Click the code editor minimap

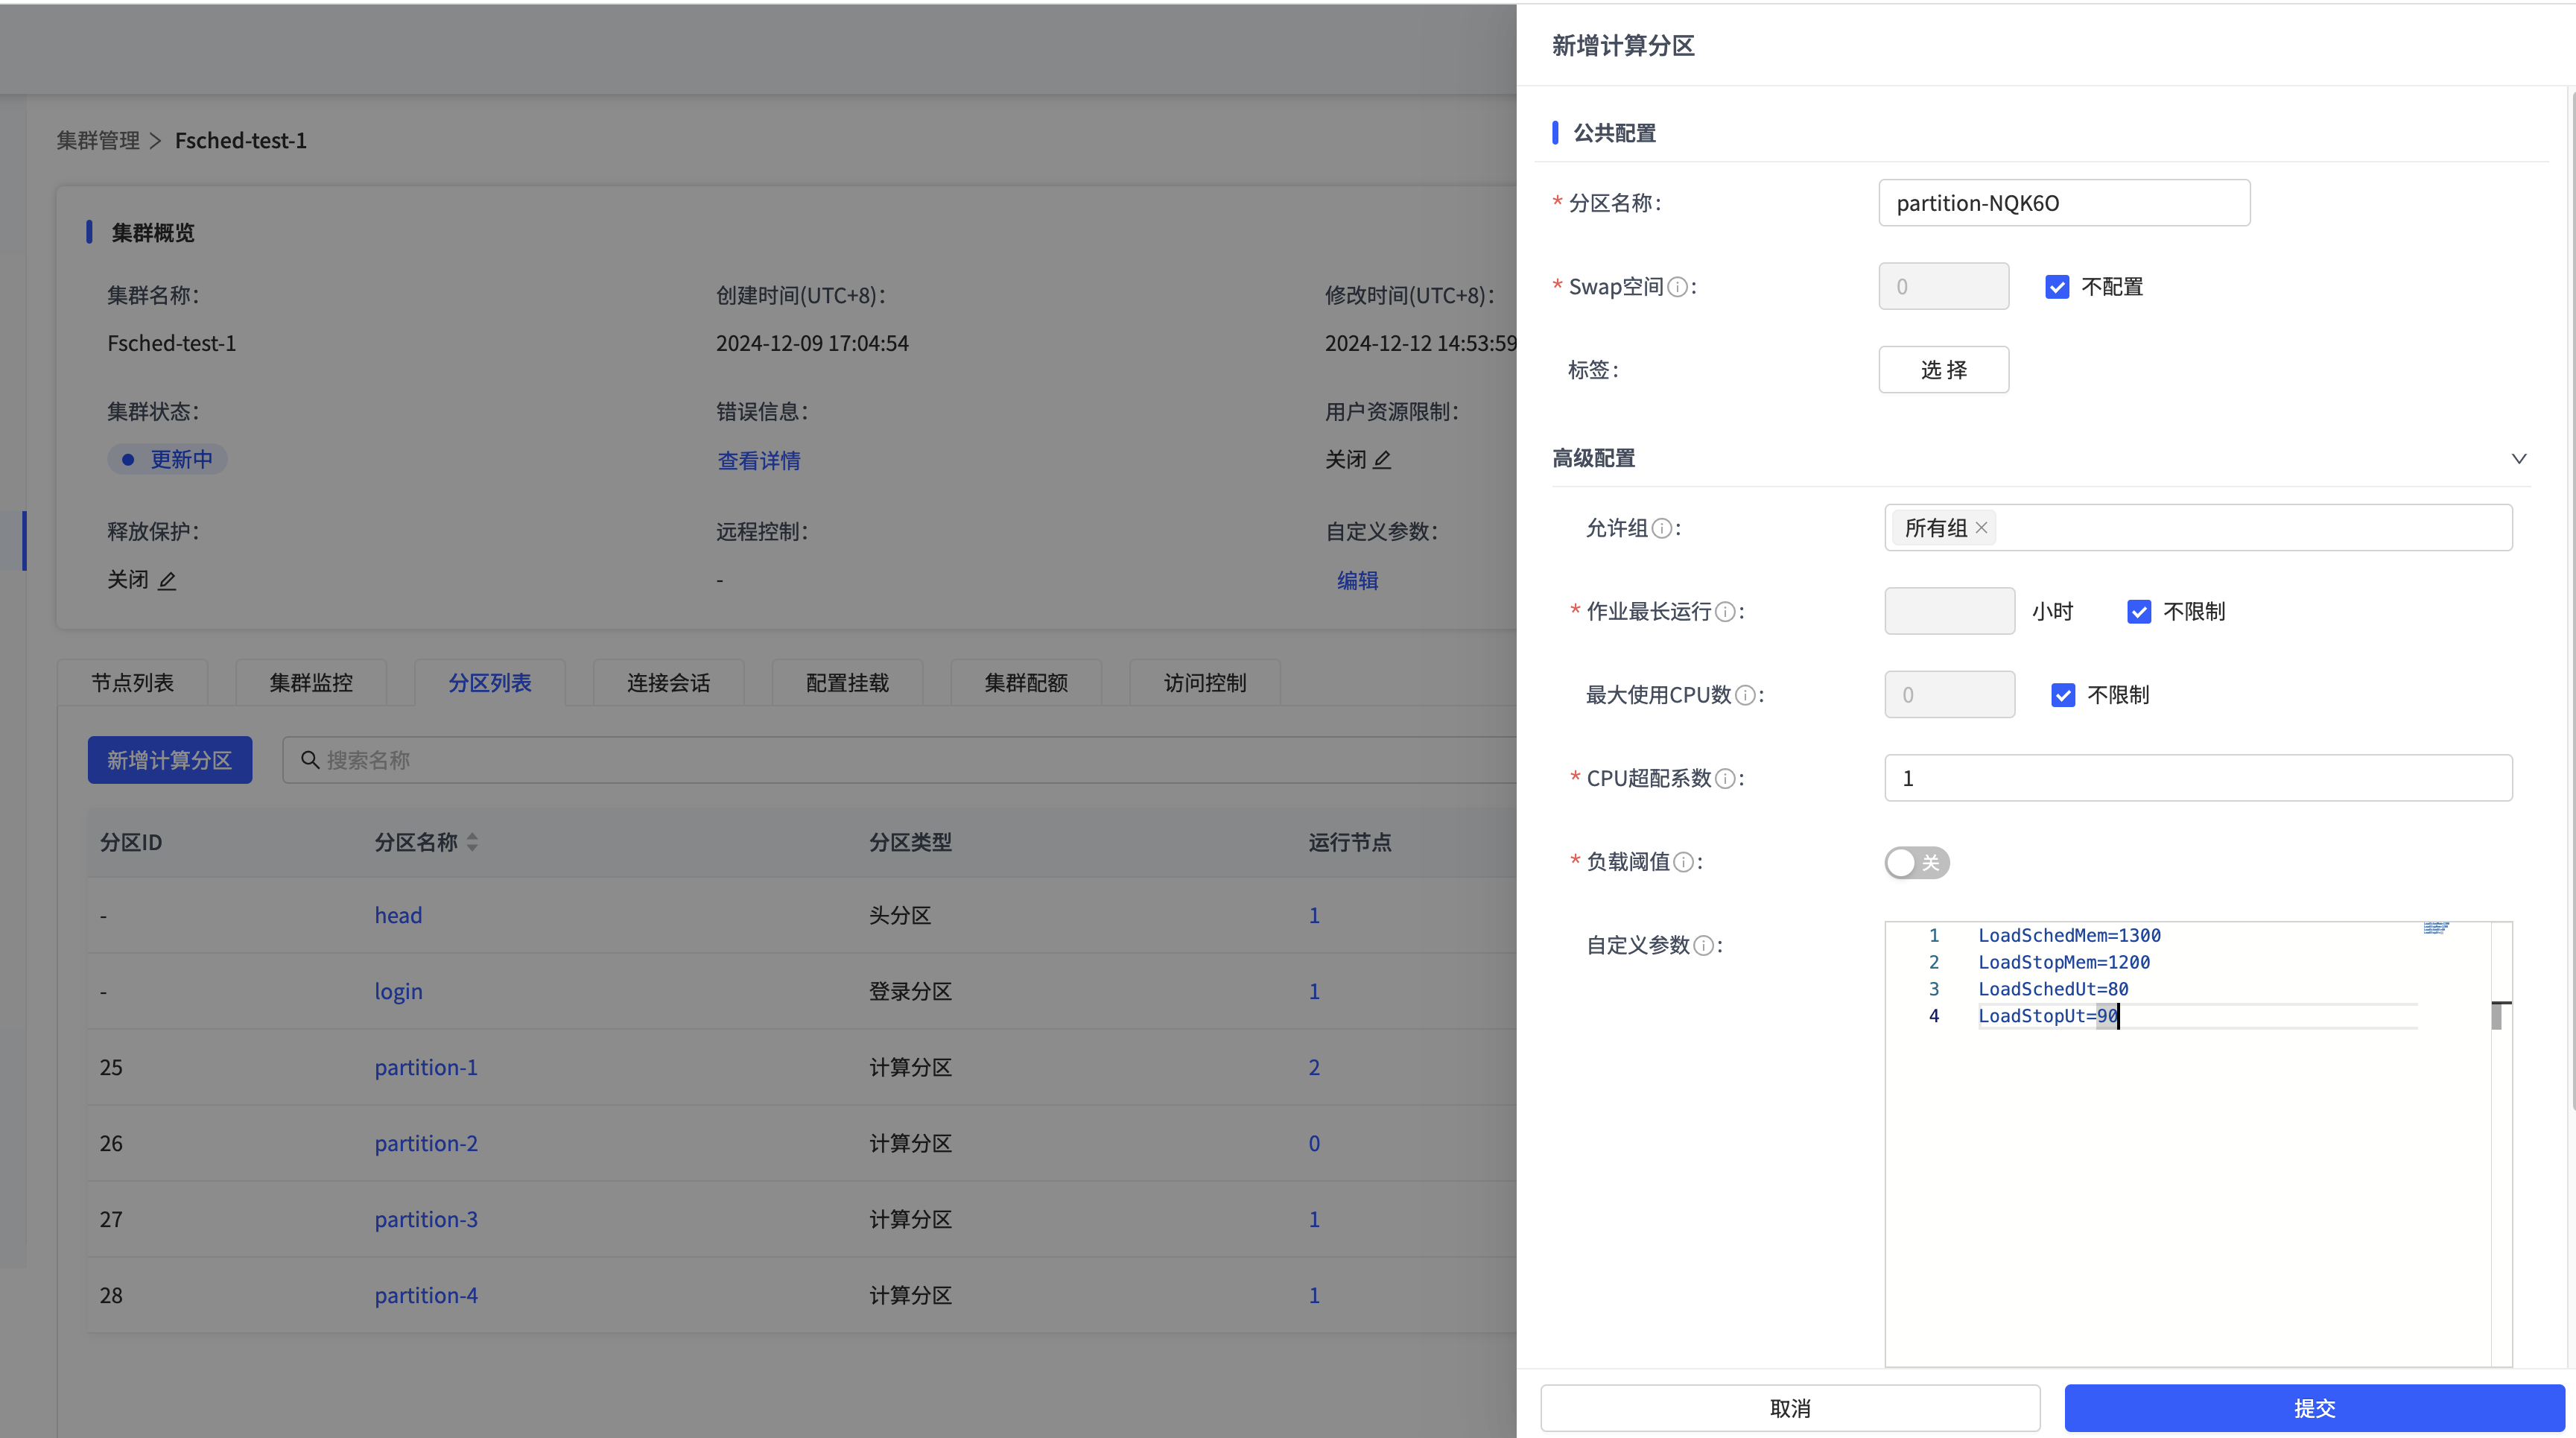click(x=2437, y=928)
